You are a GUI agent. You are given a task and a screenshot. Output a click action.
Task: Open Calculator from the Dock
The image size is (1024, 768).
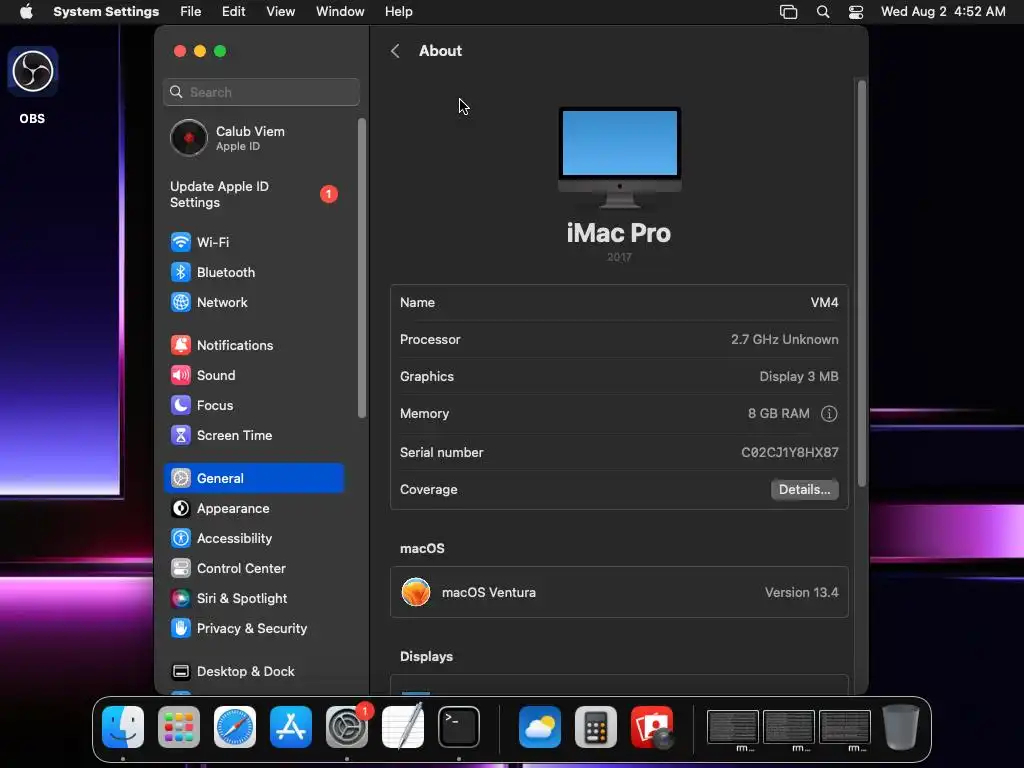[596, 727]
